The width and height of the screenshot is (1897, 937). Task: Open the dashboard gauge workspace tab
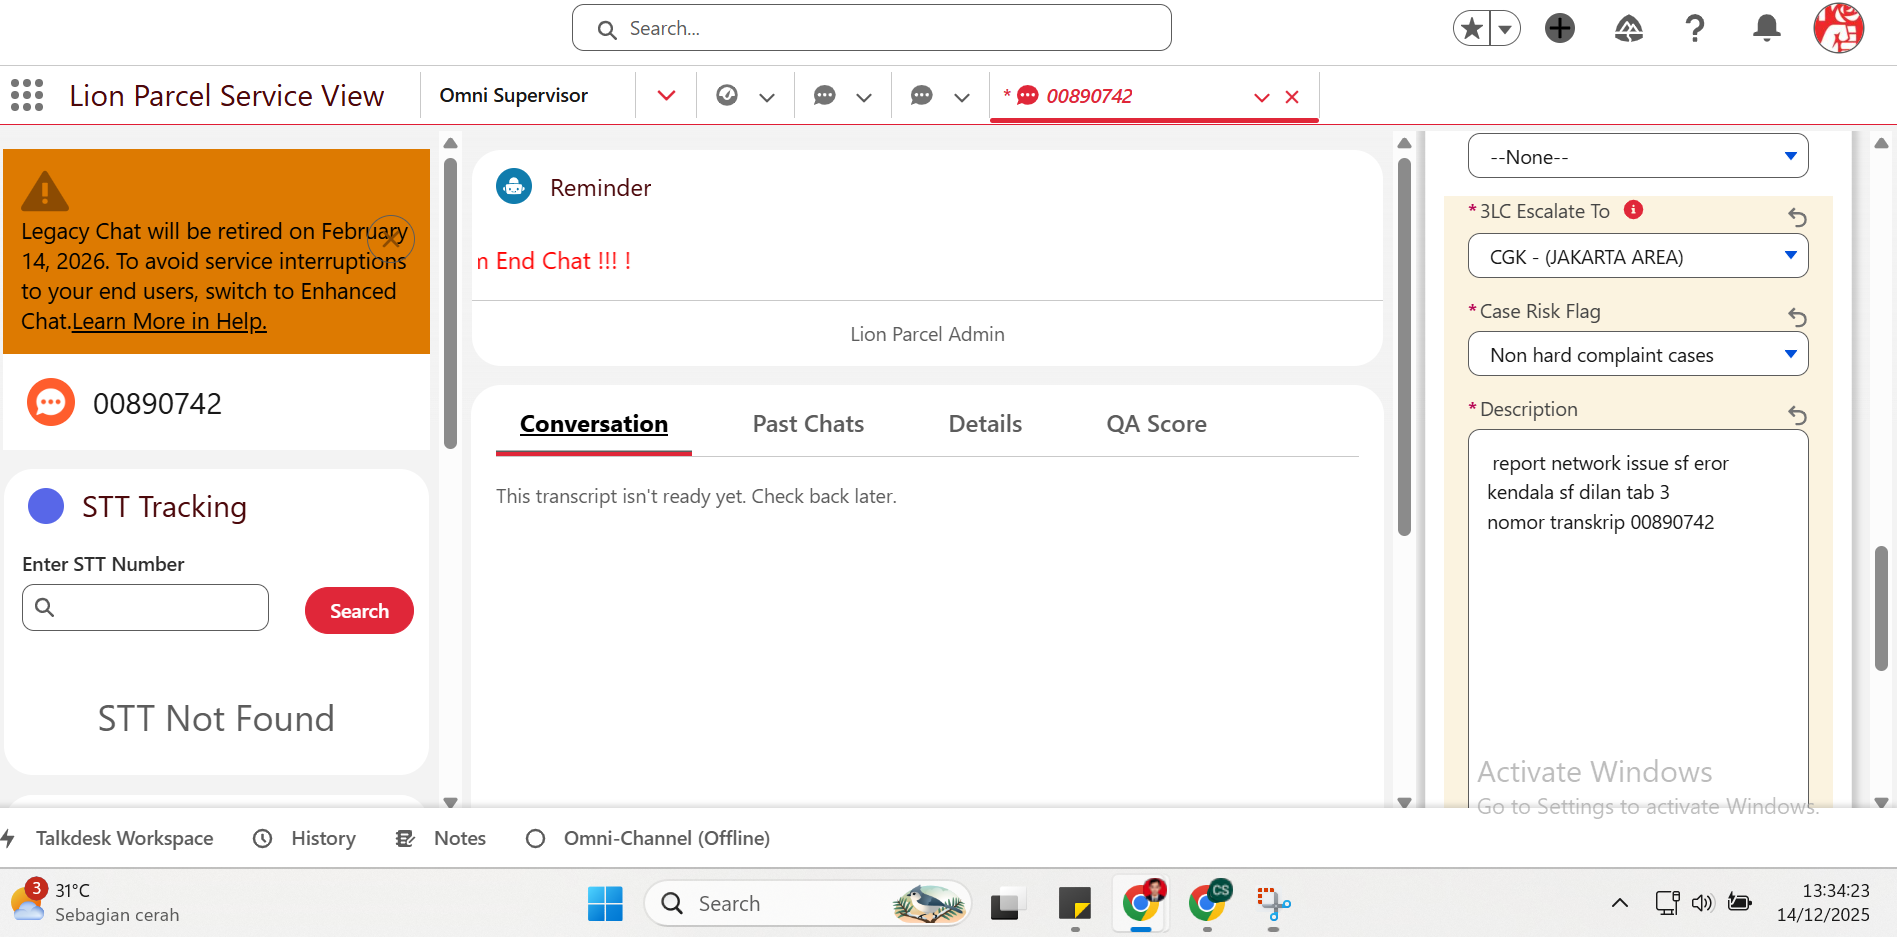pyautogui.click(x=727, y=95)
